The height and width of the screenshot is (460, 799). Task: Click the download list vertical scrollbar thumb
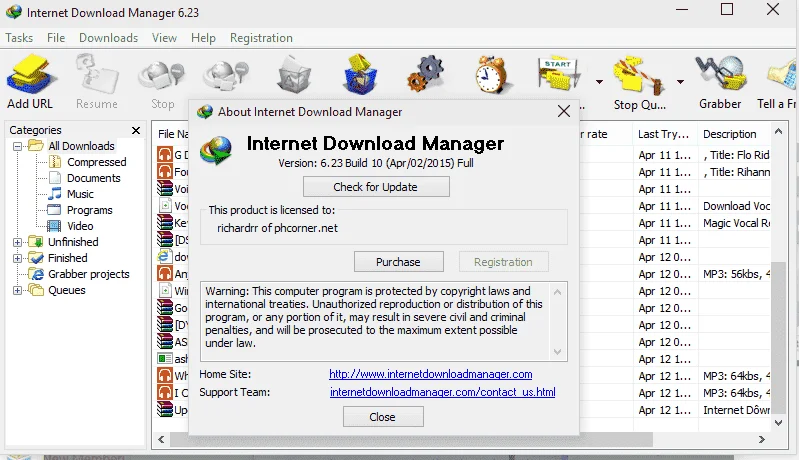(x=778, y=336)
